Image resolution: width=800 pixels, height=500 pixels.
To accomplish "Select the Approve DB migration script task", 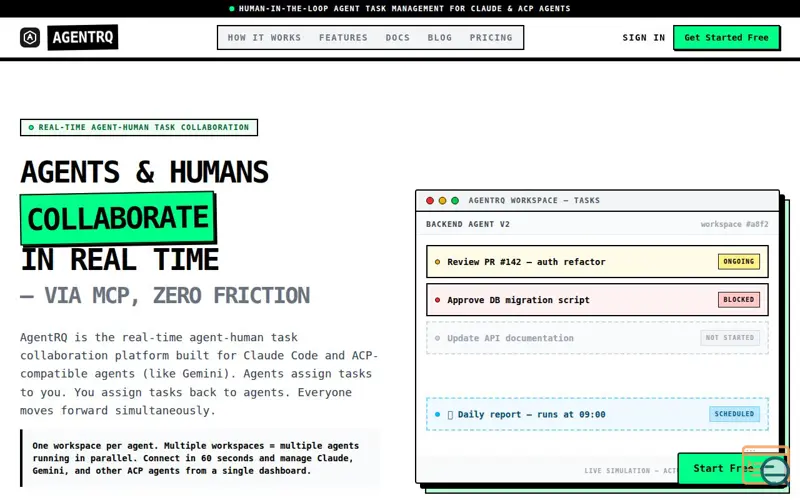I will [597, 300].
